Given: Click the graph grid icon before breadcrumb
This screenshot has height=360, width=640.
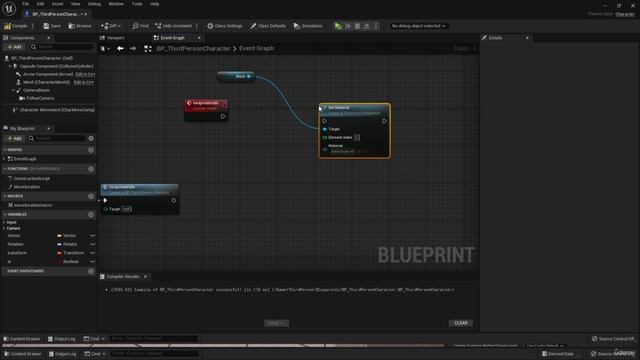Looking at the screenshot, I should [x=148, y=49].
